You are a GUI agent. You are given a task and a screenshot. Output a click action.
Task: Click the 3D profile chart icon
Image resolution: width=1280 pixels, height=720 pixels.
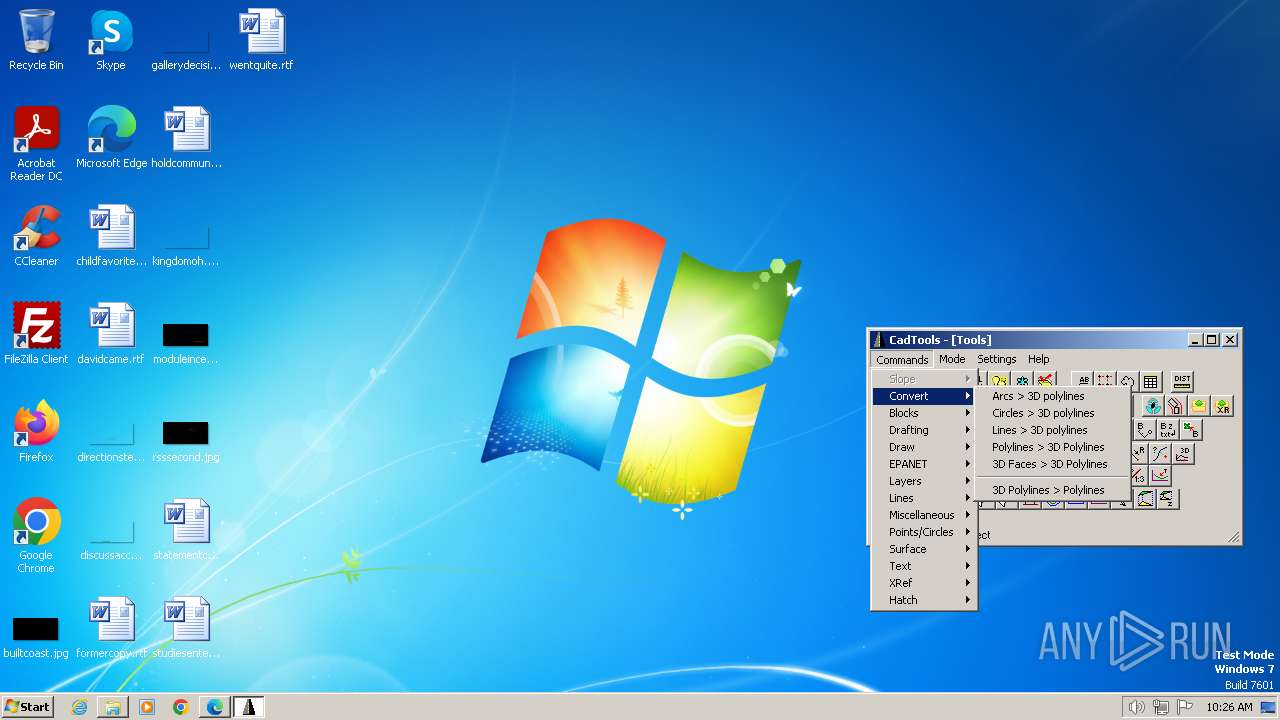point(1183,453)
